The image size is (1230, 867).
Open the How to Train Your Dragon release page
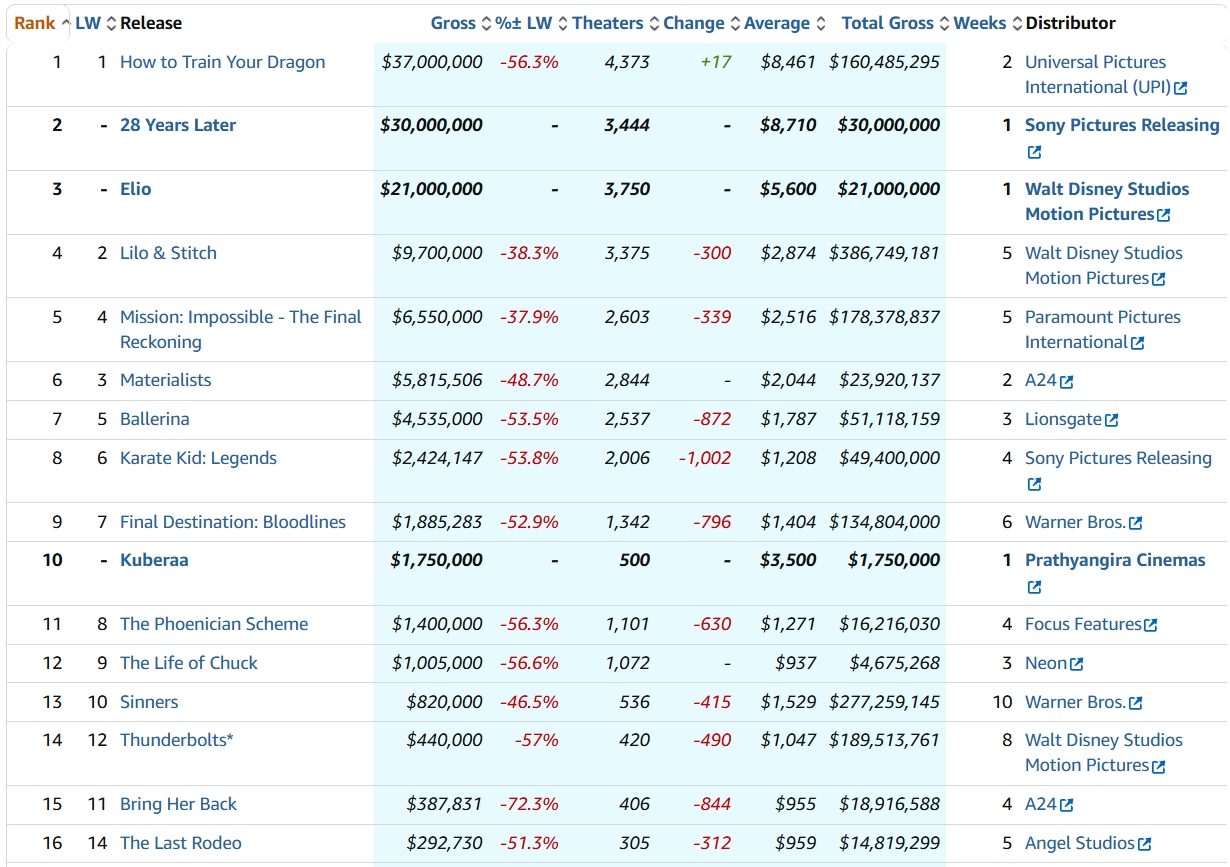223,62
